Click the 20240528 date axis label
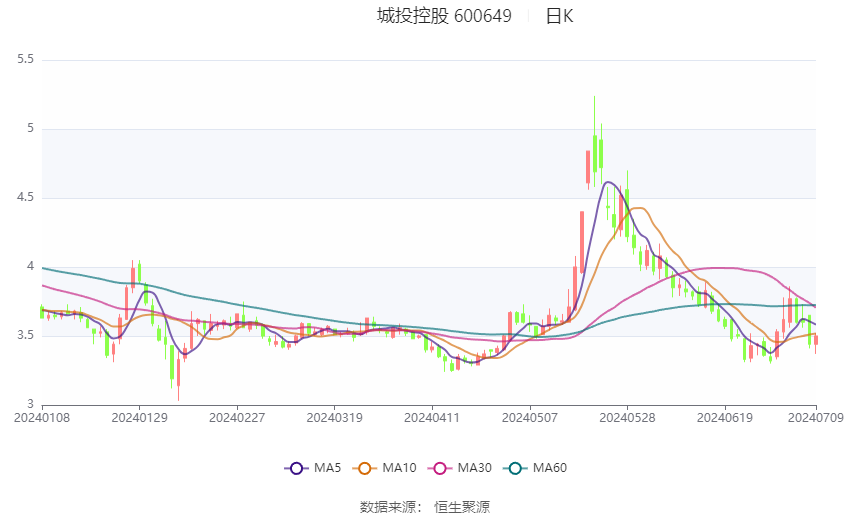This screenshot has height=517, width=850. [627, 418]
